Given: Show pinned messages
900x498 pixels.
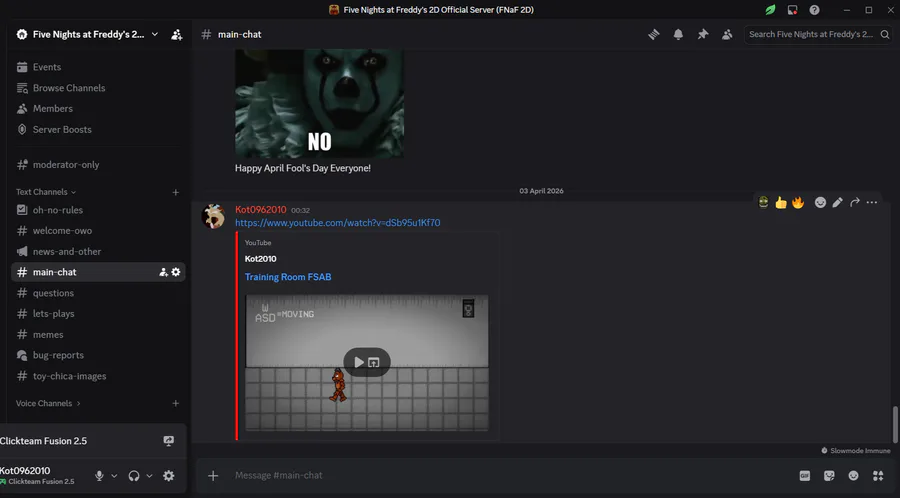Looking at the screenshot, I should 703,34.
